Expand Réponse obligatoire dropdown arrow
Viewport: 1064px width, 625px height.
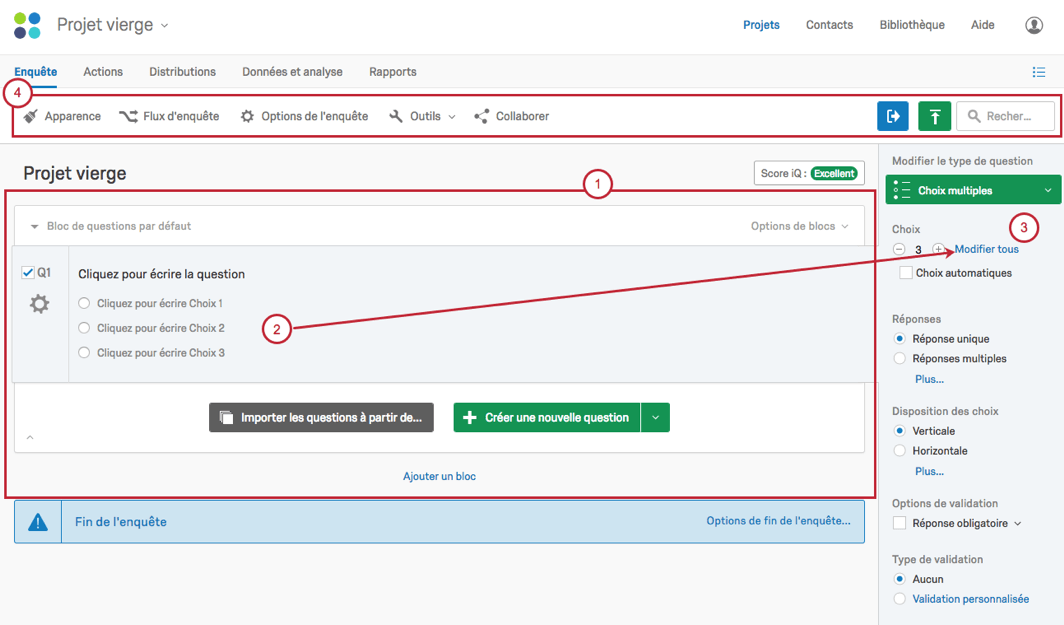(x=1017, y=523)
